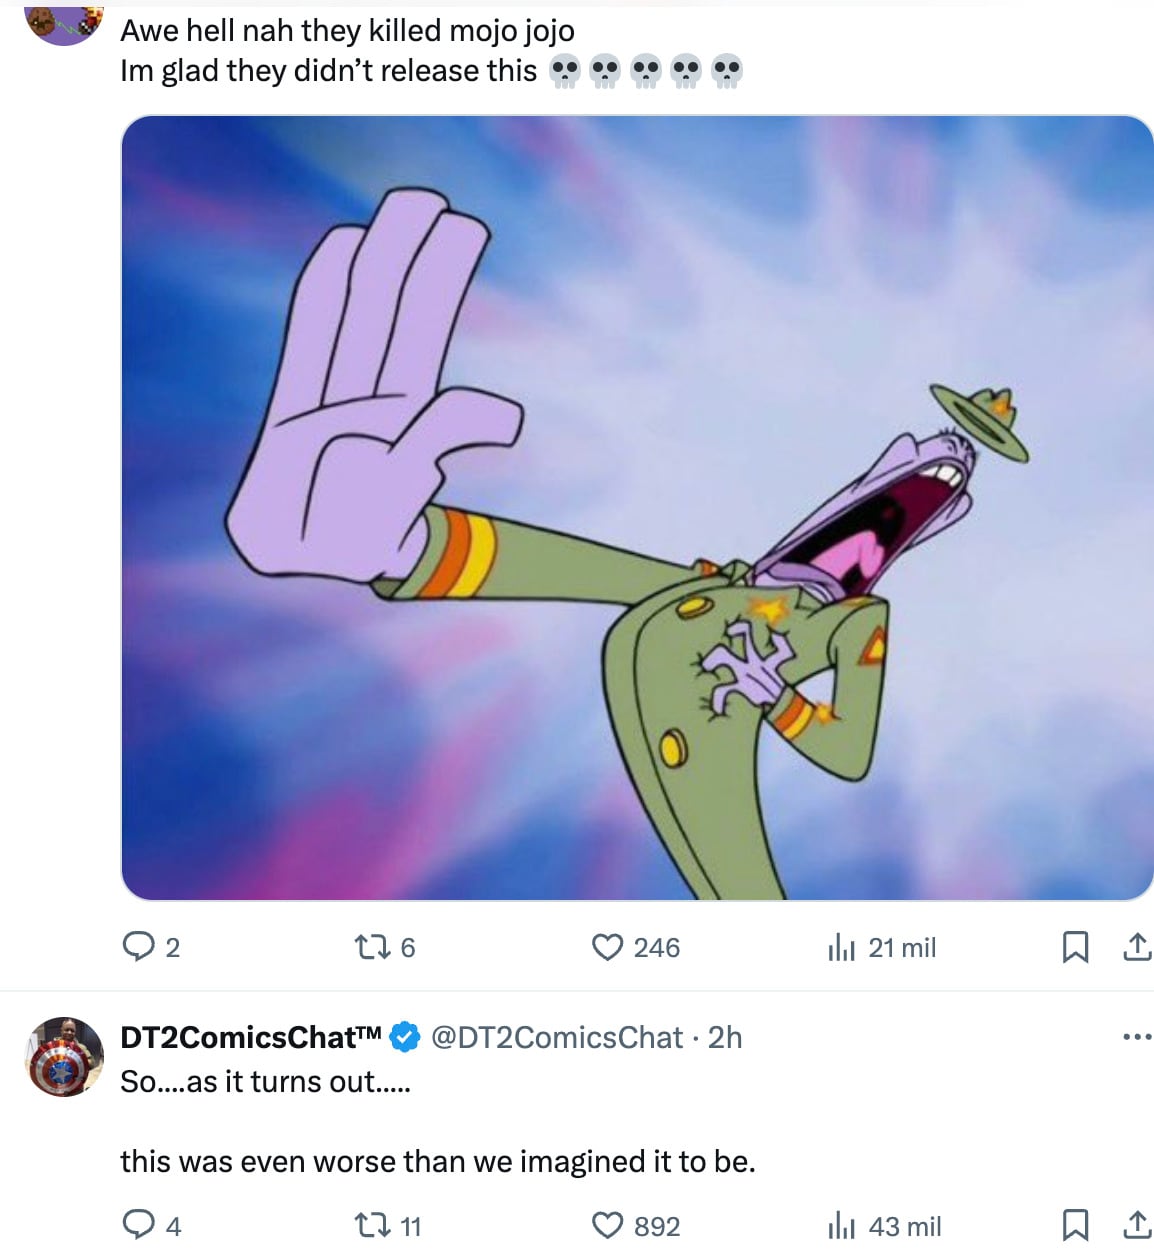This screenshot has height=1256, width=1154.
Task: Bookmark the DT2ComicsChat tweet
Action: [x=1075, y=1225]
